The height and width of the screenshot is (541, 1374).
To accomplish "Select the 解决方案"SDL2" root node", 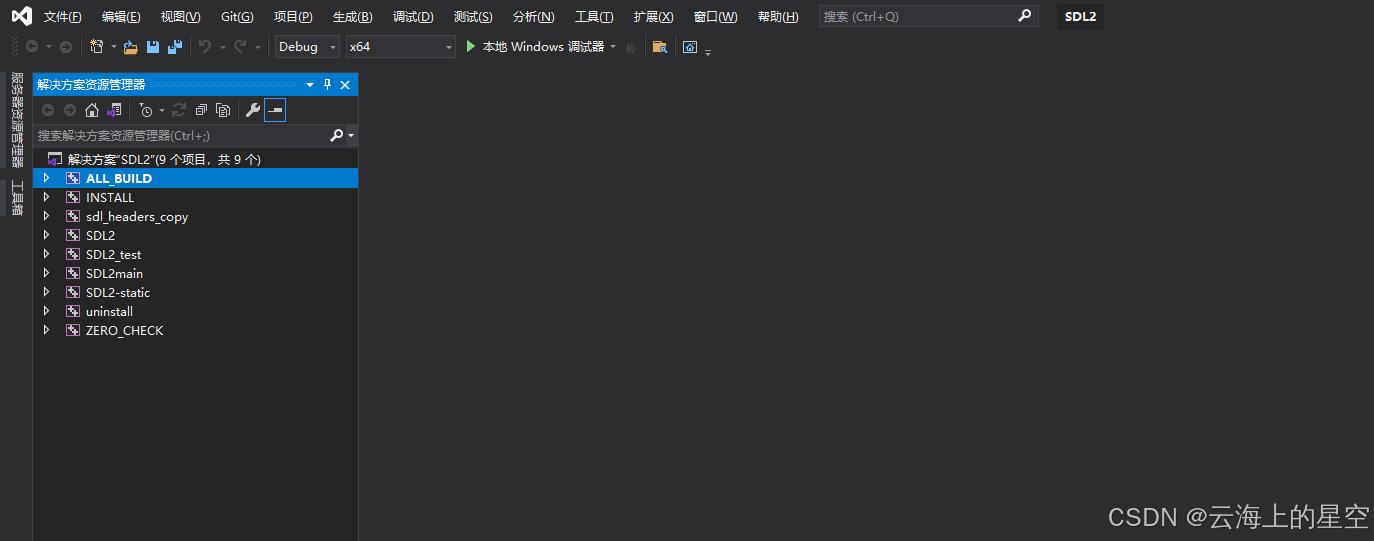I will pyautogui.click(x=164, y=159).
